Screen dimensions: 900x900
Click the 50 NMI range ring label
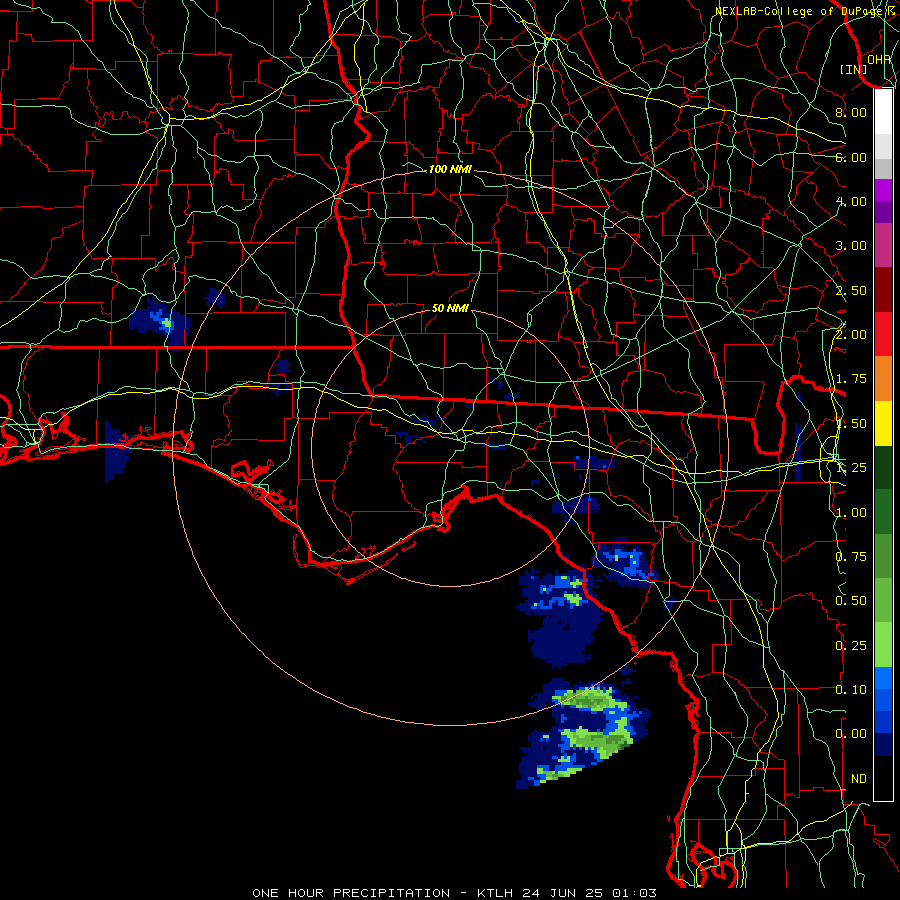pyautogui.click(x=450, y=308)
